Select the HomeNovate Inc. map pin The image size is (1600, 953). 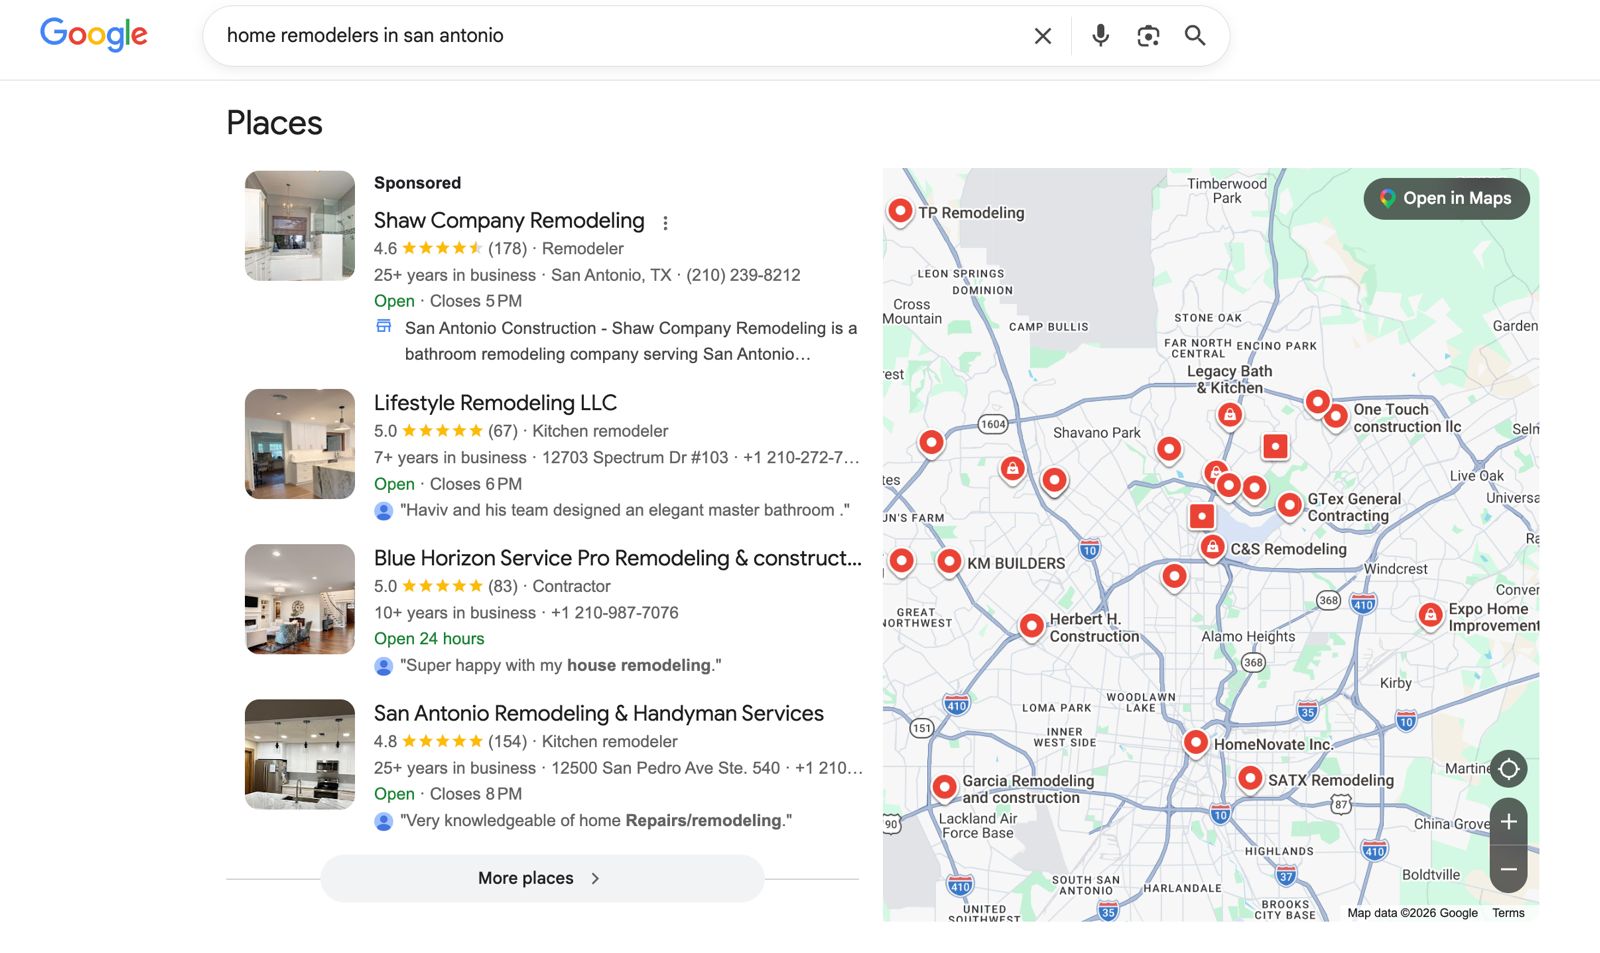point(1195,742)
